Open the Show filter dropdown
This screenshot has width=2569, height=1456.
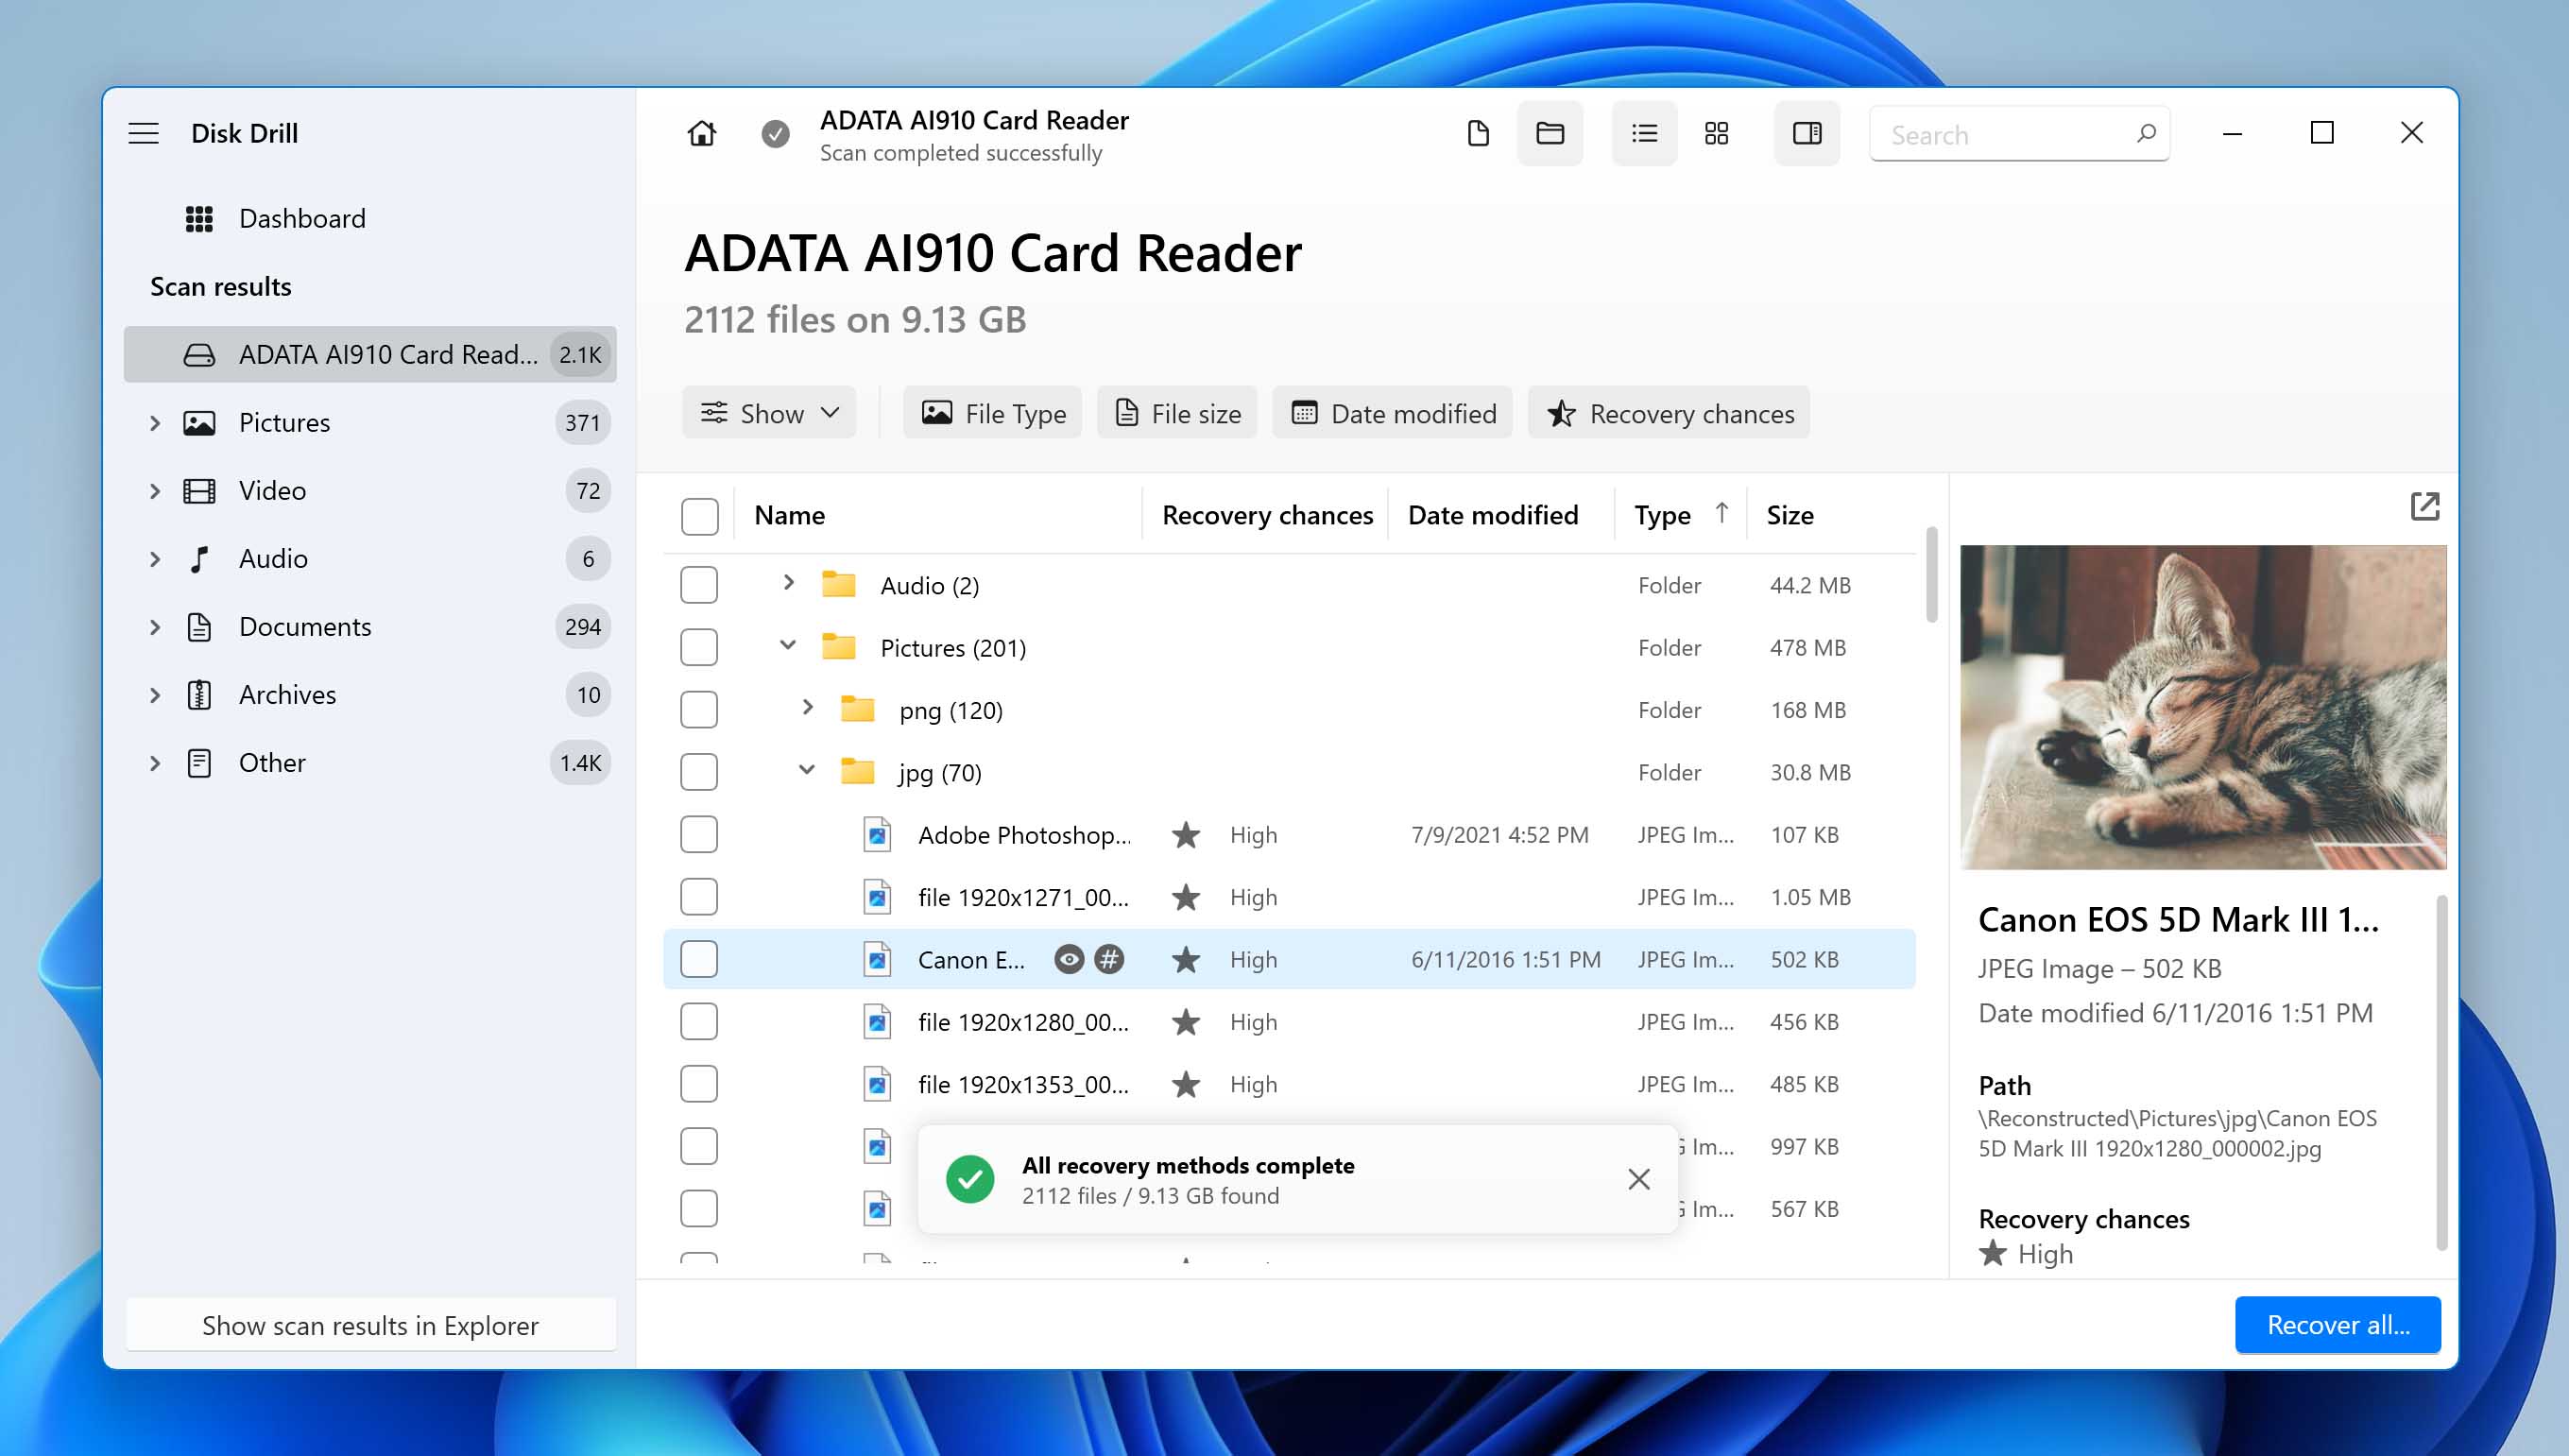click(x=769, y=413)
